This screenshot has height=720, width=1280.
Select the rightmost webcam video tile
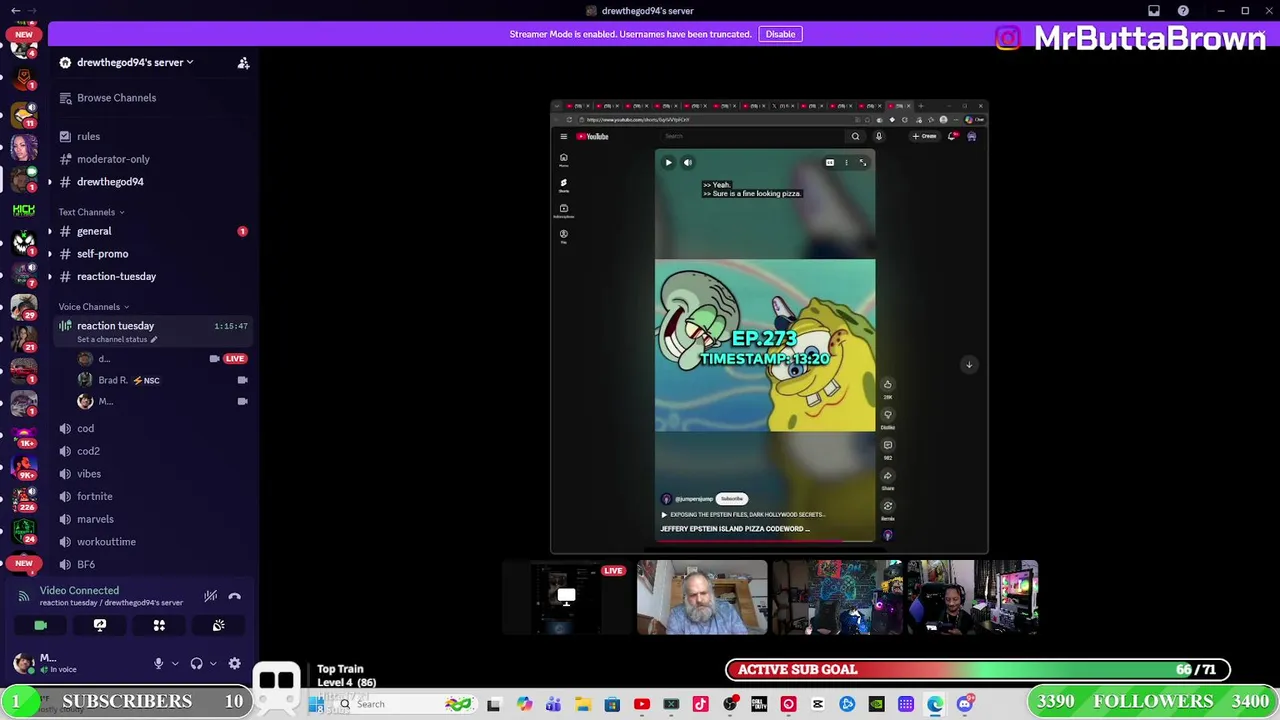click(972, 598)
